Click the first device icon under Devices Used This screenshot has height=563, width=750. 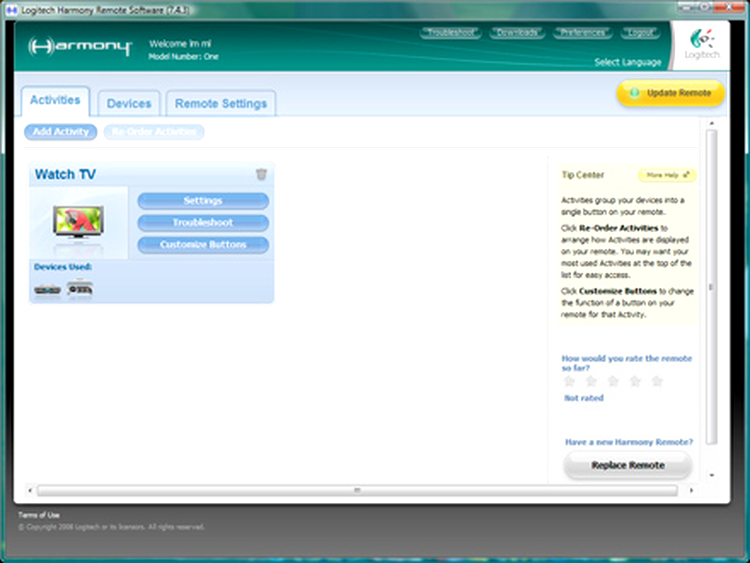point(47,289)
